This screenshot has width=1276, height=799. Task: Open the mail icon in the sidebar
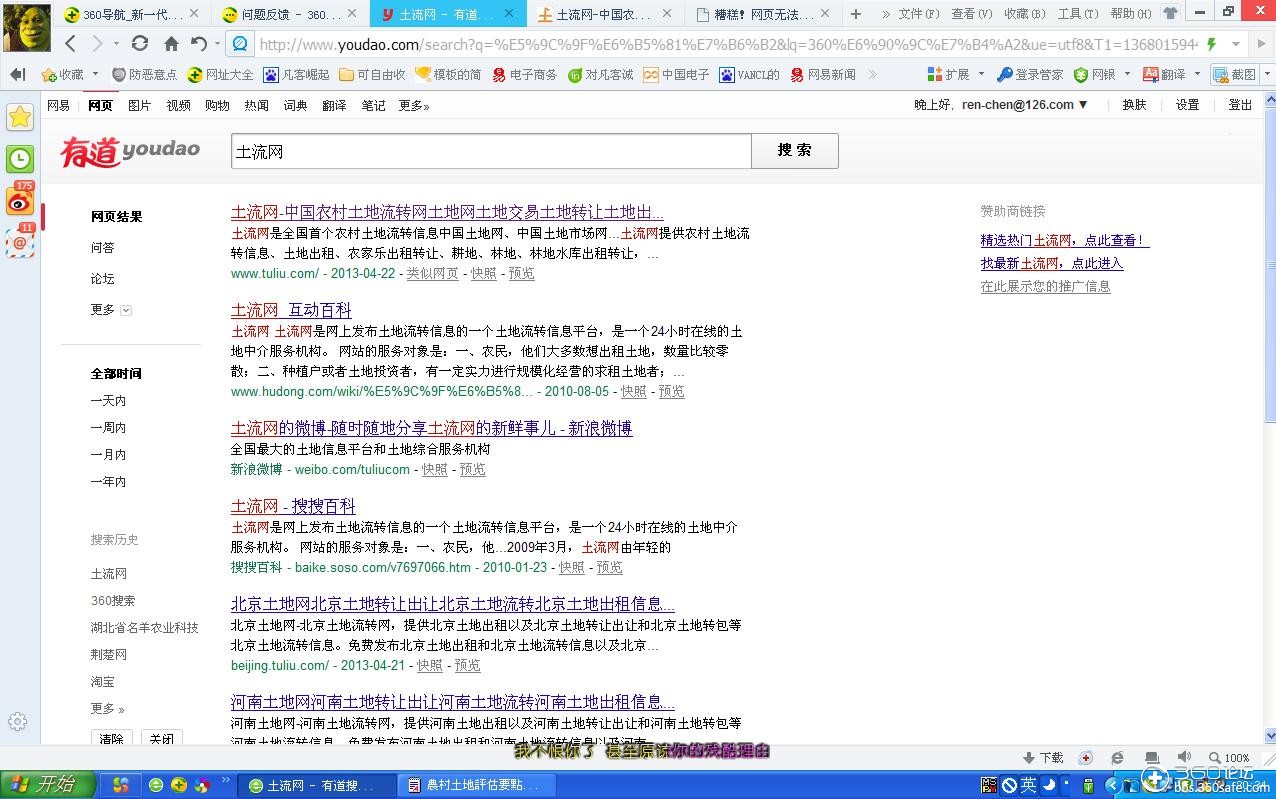pos(20,241)
